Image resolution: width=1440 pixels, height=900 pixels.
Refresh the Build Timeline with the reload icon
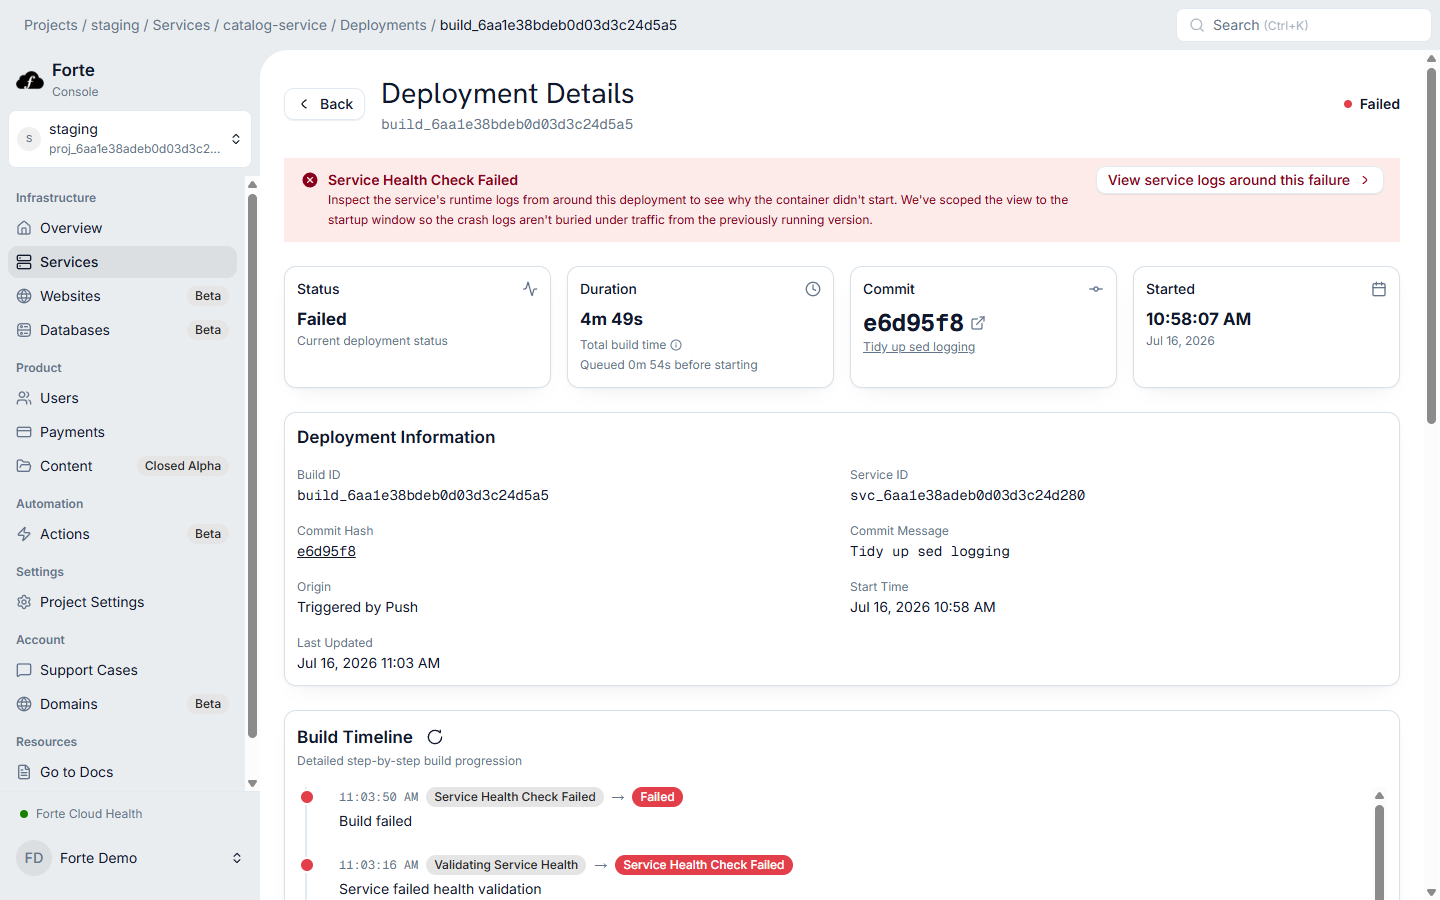pyautogui.click(x=435, y=737)
